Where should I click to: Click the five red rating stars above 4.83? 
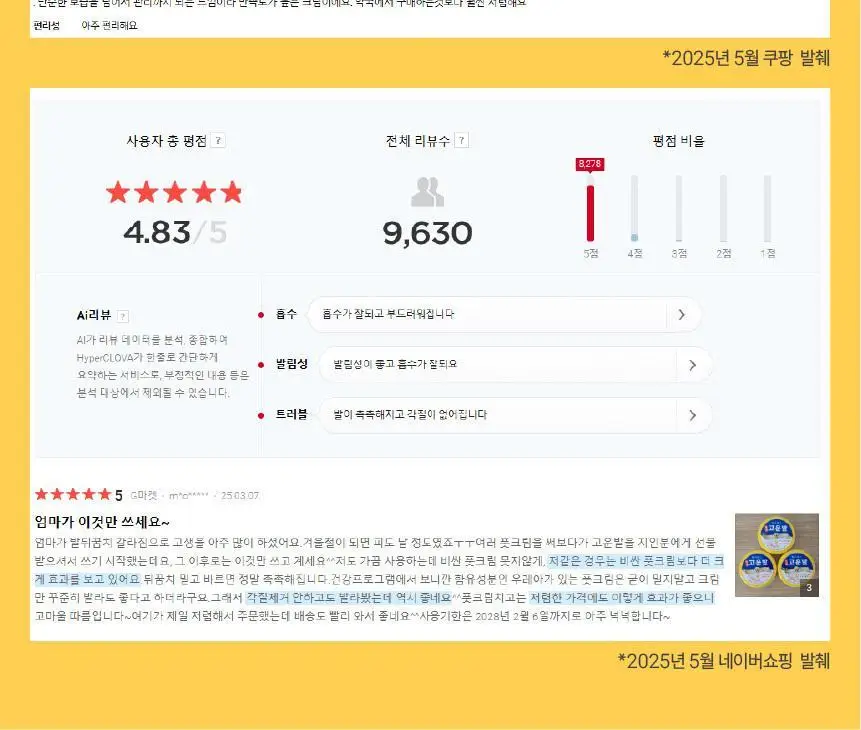(x=174, y=192)
